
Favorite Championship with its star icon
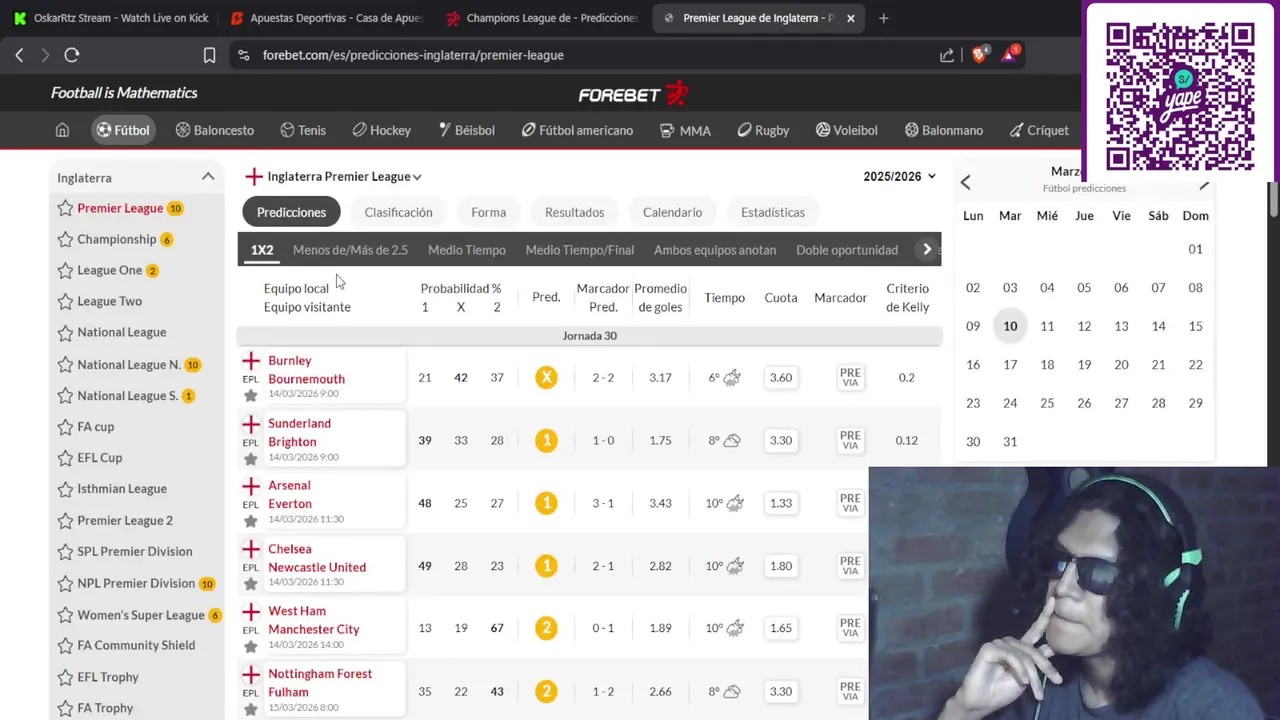[x=65, y=239]
